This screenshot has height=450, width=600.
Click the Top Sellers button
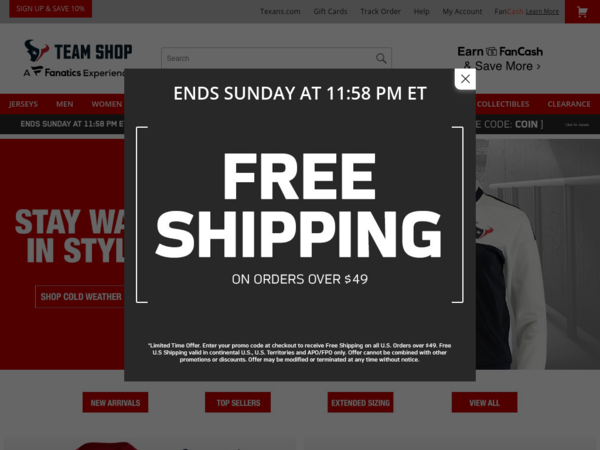click(238, 403)
